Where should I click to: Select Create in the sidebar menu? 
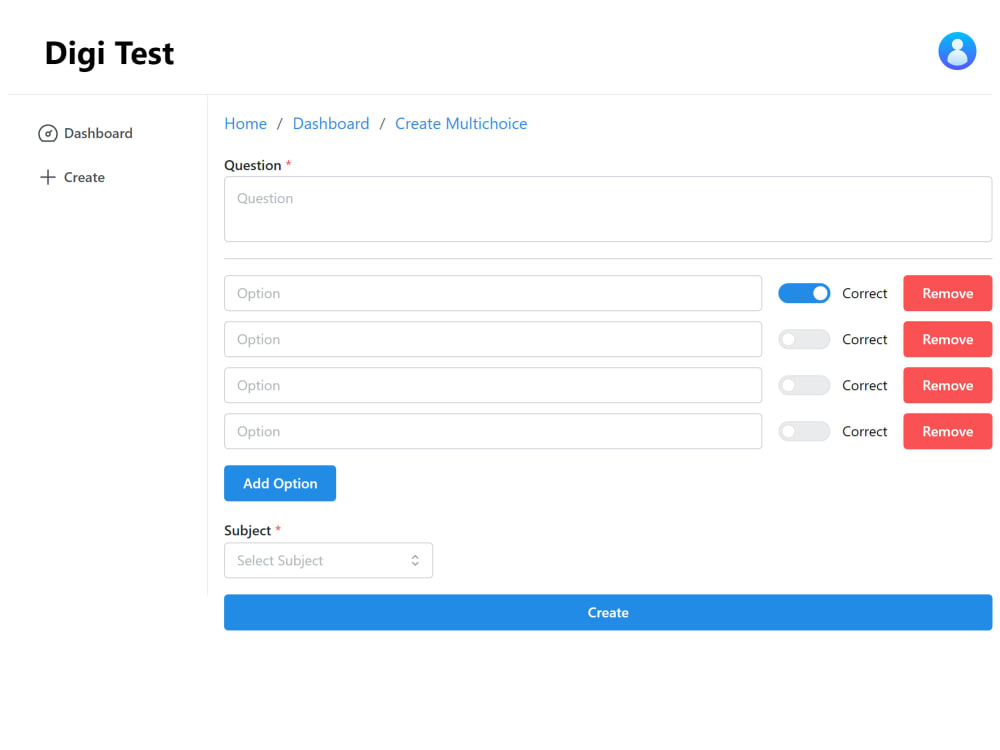(86, 177)
